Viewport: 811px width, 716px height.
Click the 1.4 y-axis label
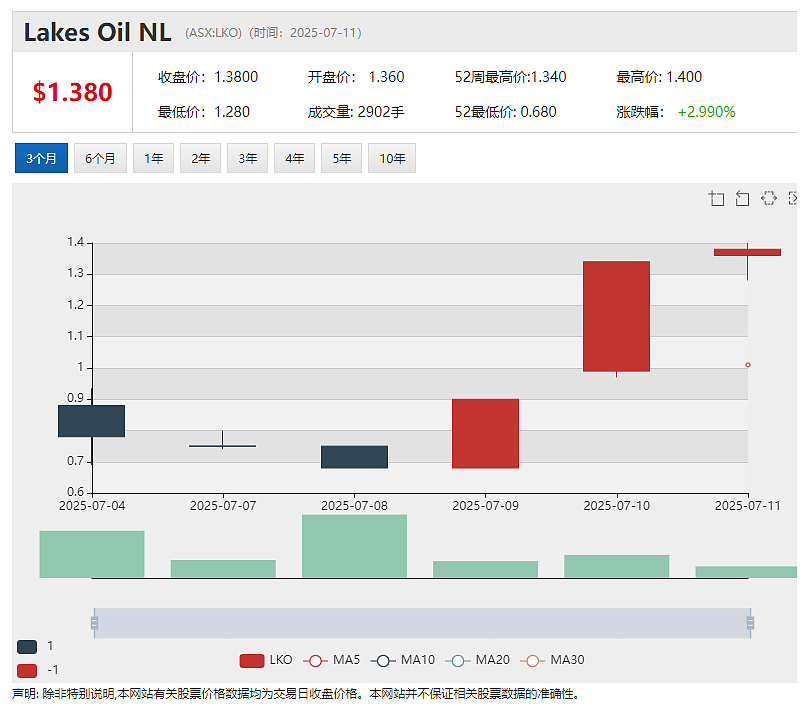point(75,242)
